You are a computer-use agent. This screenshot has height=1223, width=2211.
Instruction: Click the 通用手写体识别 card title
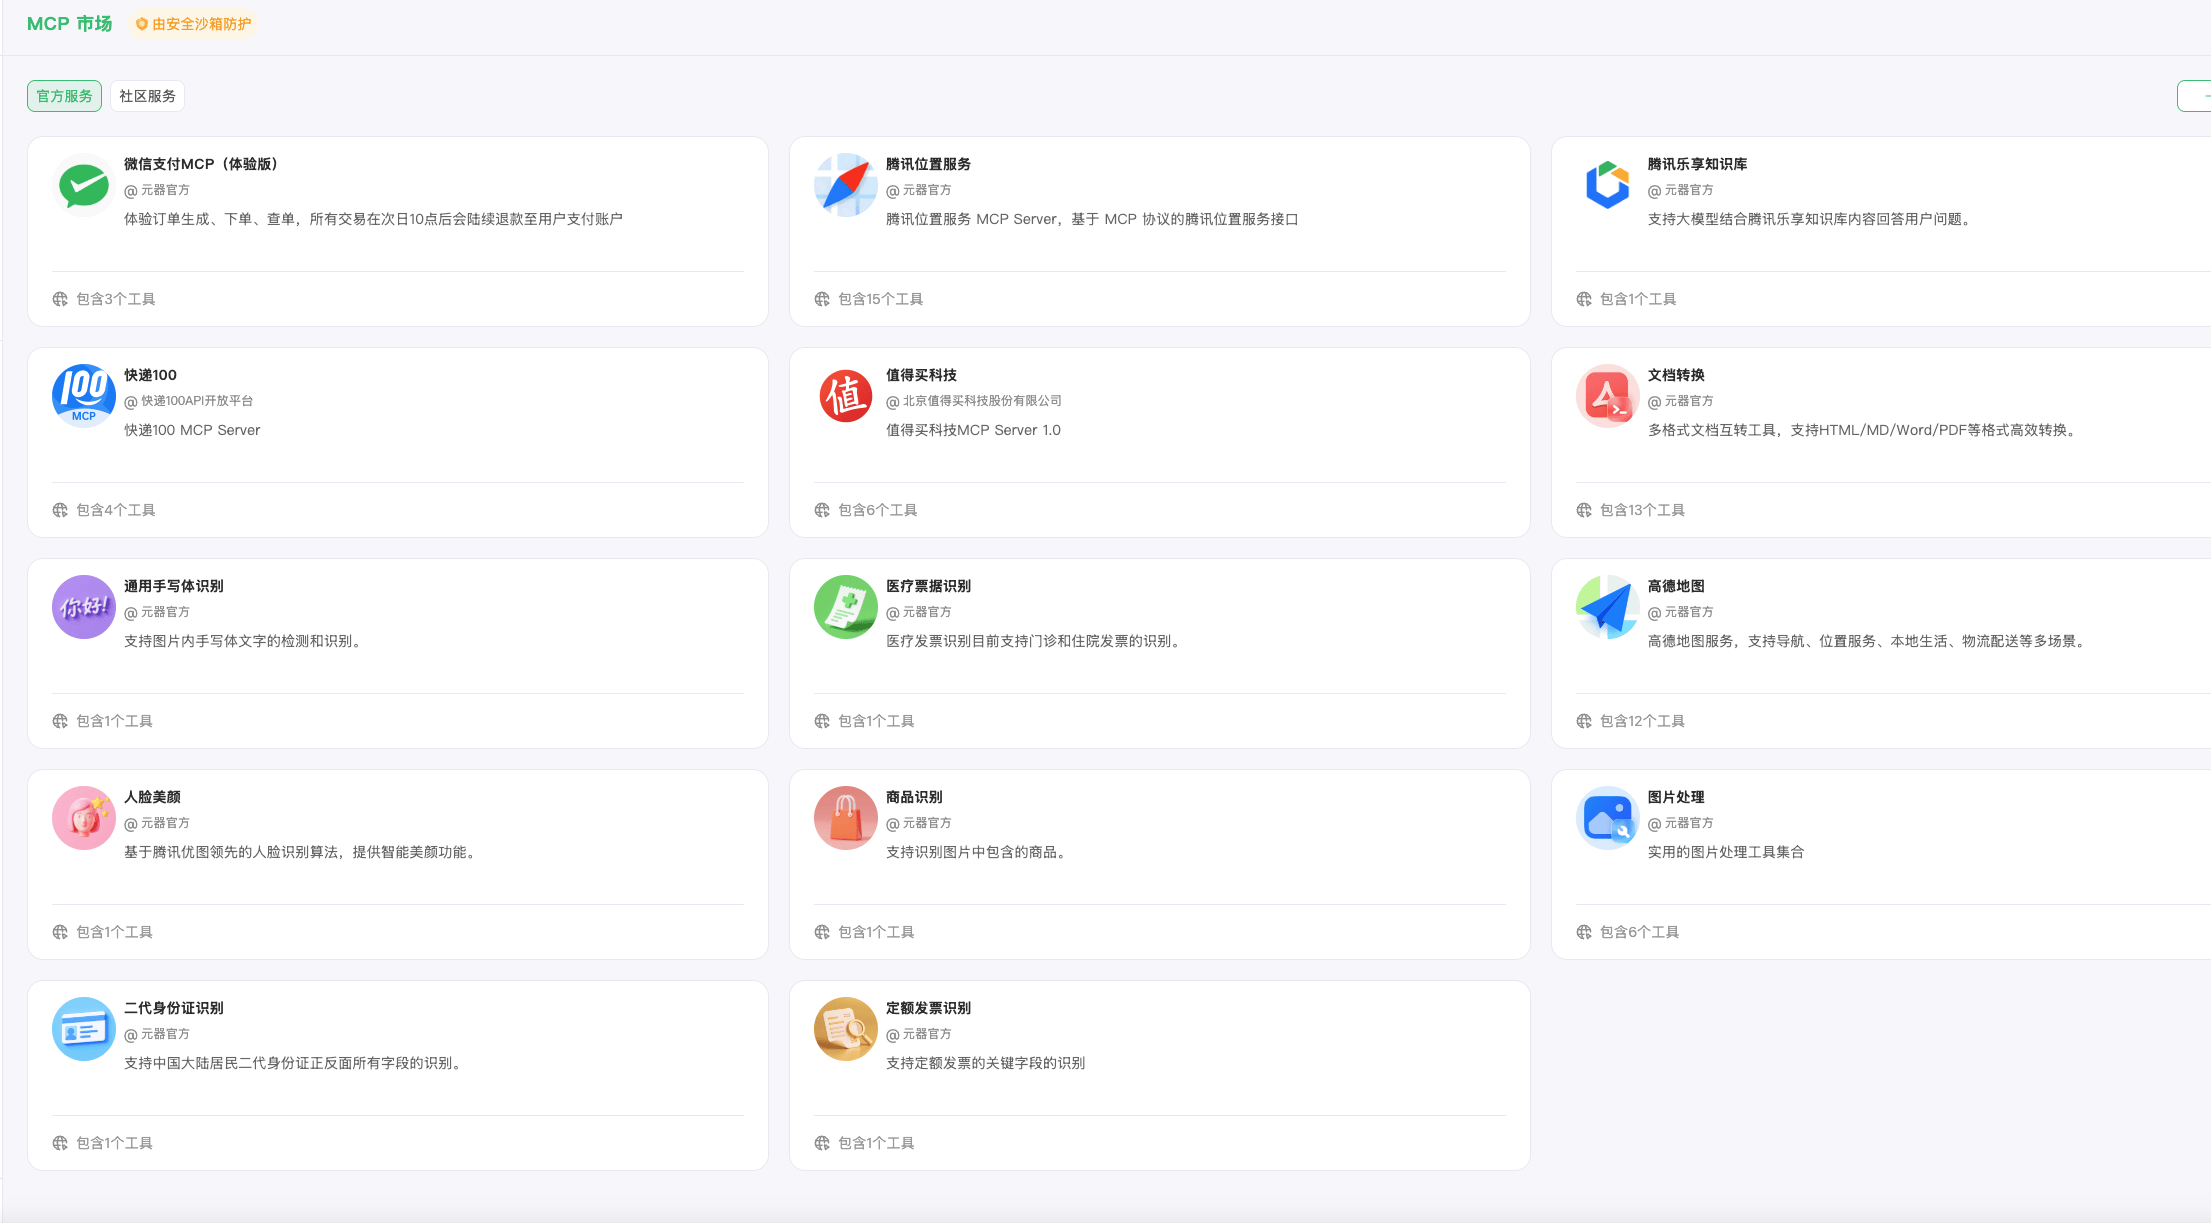pos(174,586)
